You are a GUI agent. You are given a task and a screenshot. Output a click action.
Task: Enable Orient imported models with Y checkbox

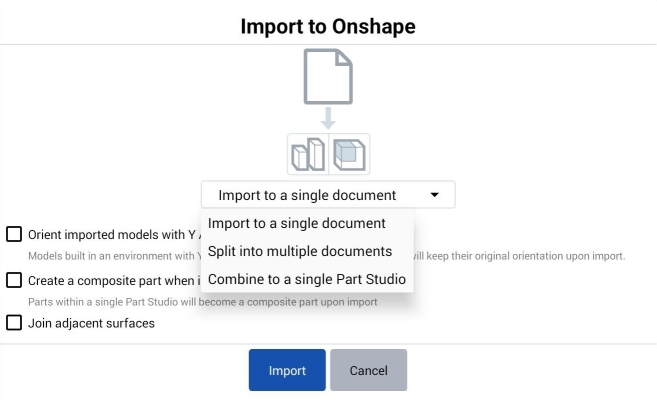14,234
